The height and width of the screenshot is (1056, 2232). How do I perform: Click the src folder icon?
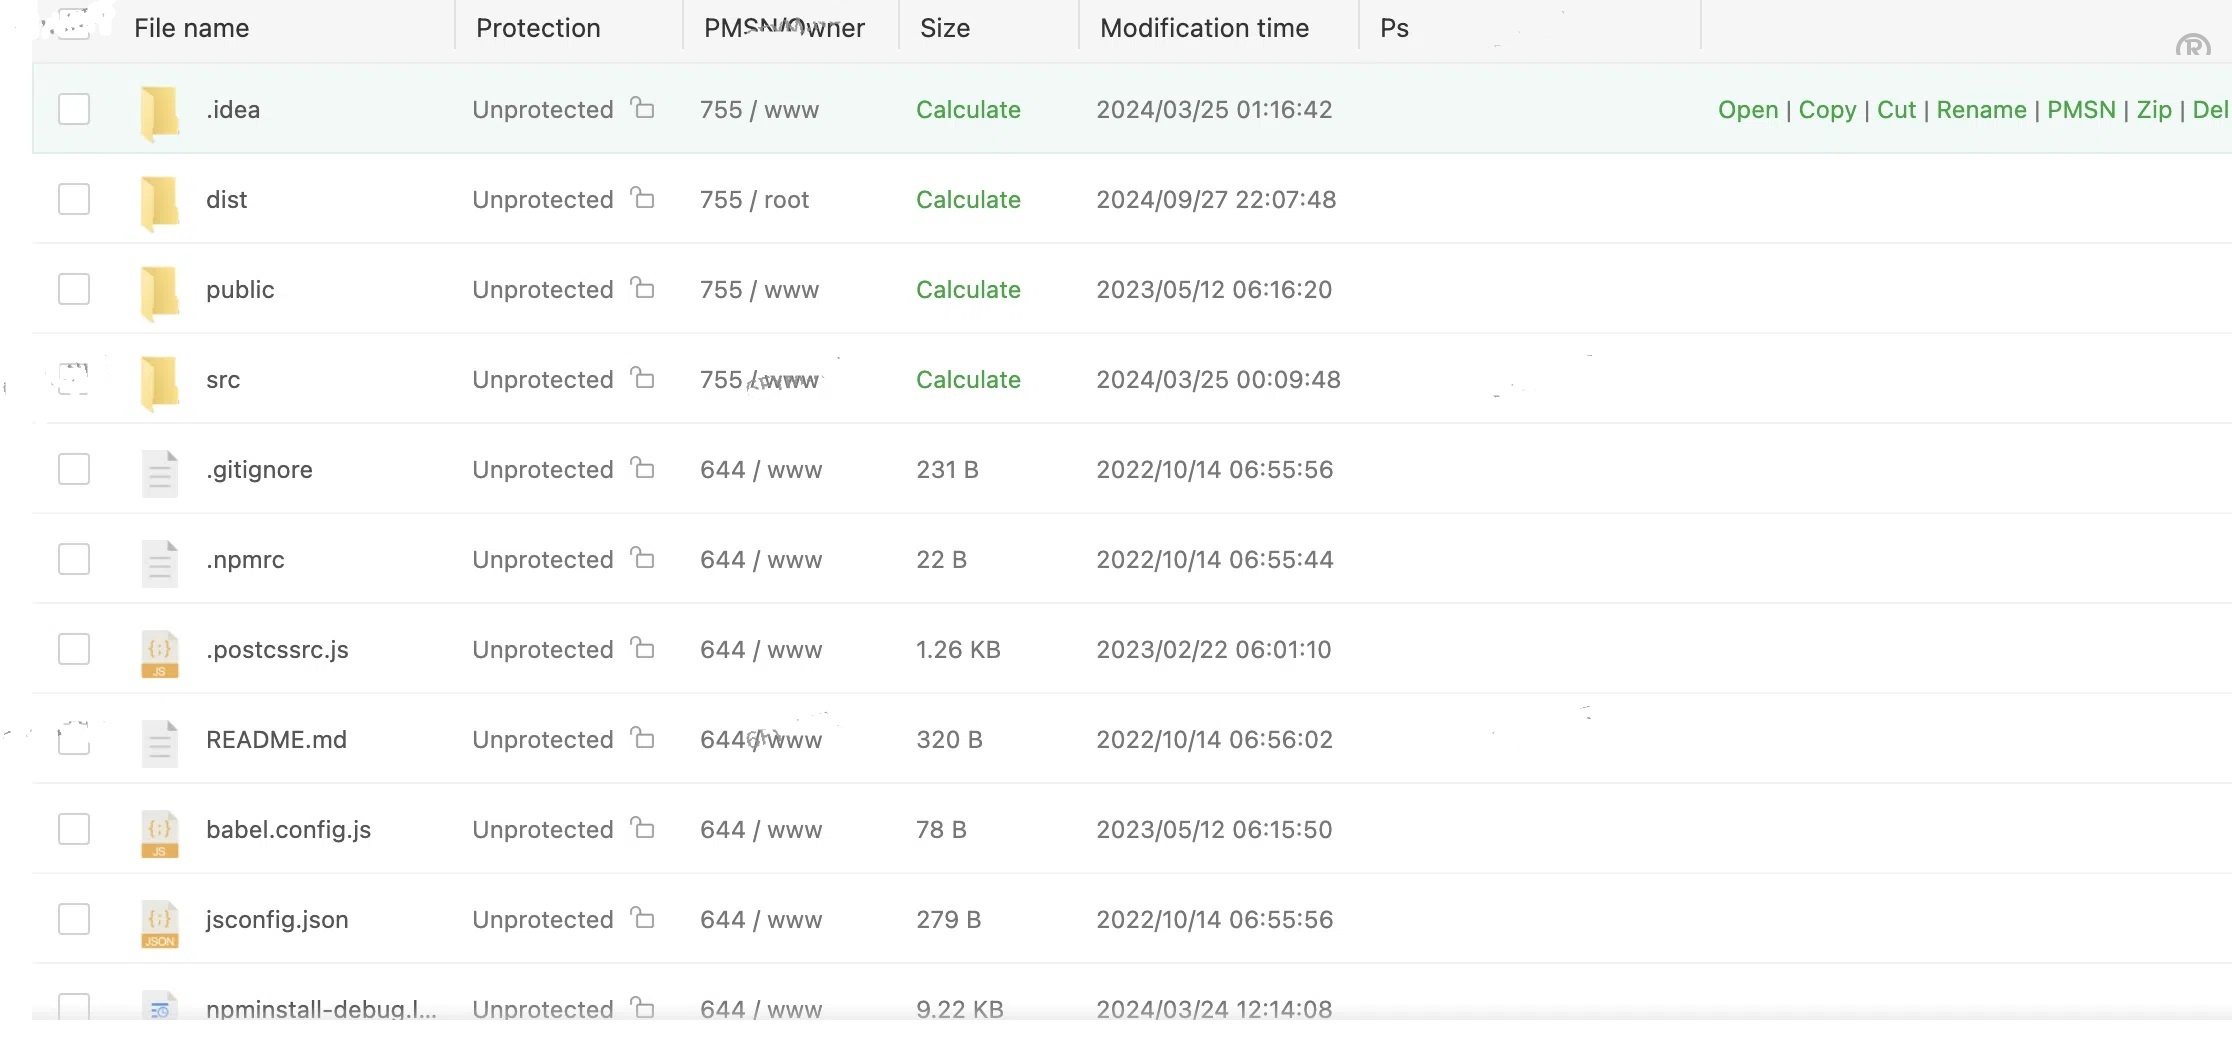click(160, 381)
